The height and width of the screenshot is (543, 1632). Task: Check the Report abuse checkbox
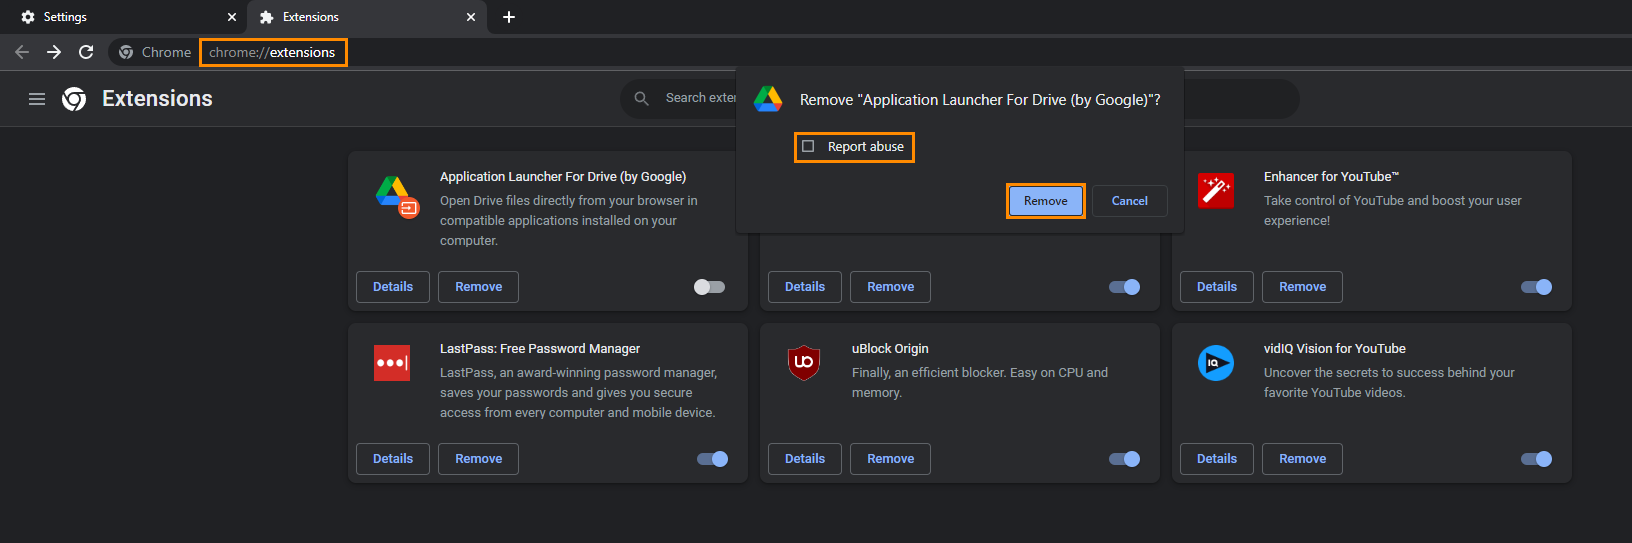click(x=808, y=146)
